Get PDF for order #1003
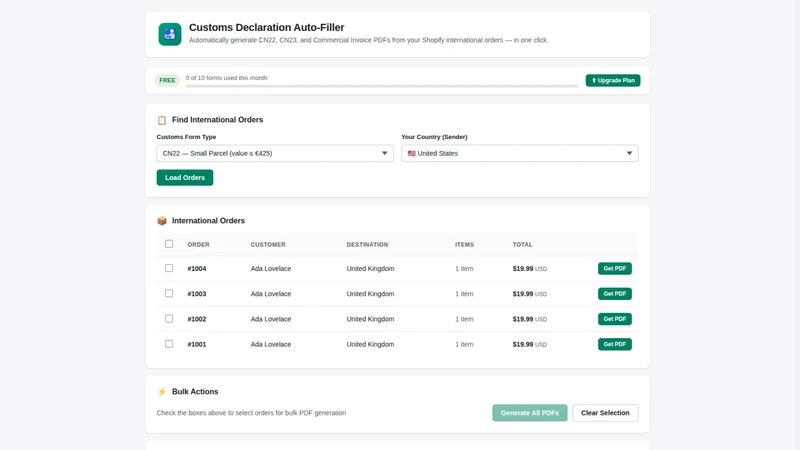Image resolution: width=800 pixels, height=450 pixels. (x=614, y=294)
